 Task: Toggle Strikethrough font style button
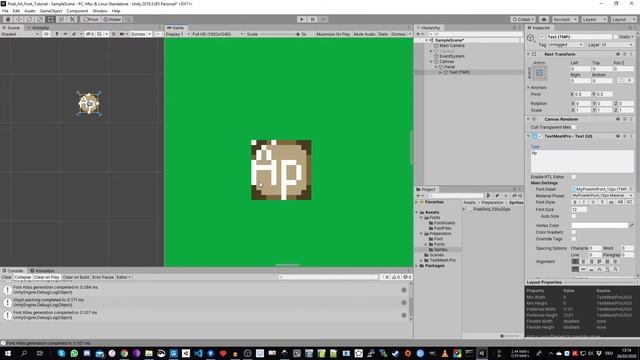click(x=602, y=202)
